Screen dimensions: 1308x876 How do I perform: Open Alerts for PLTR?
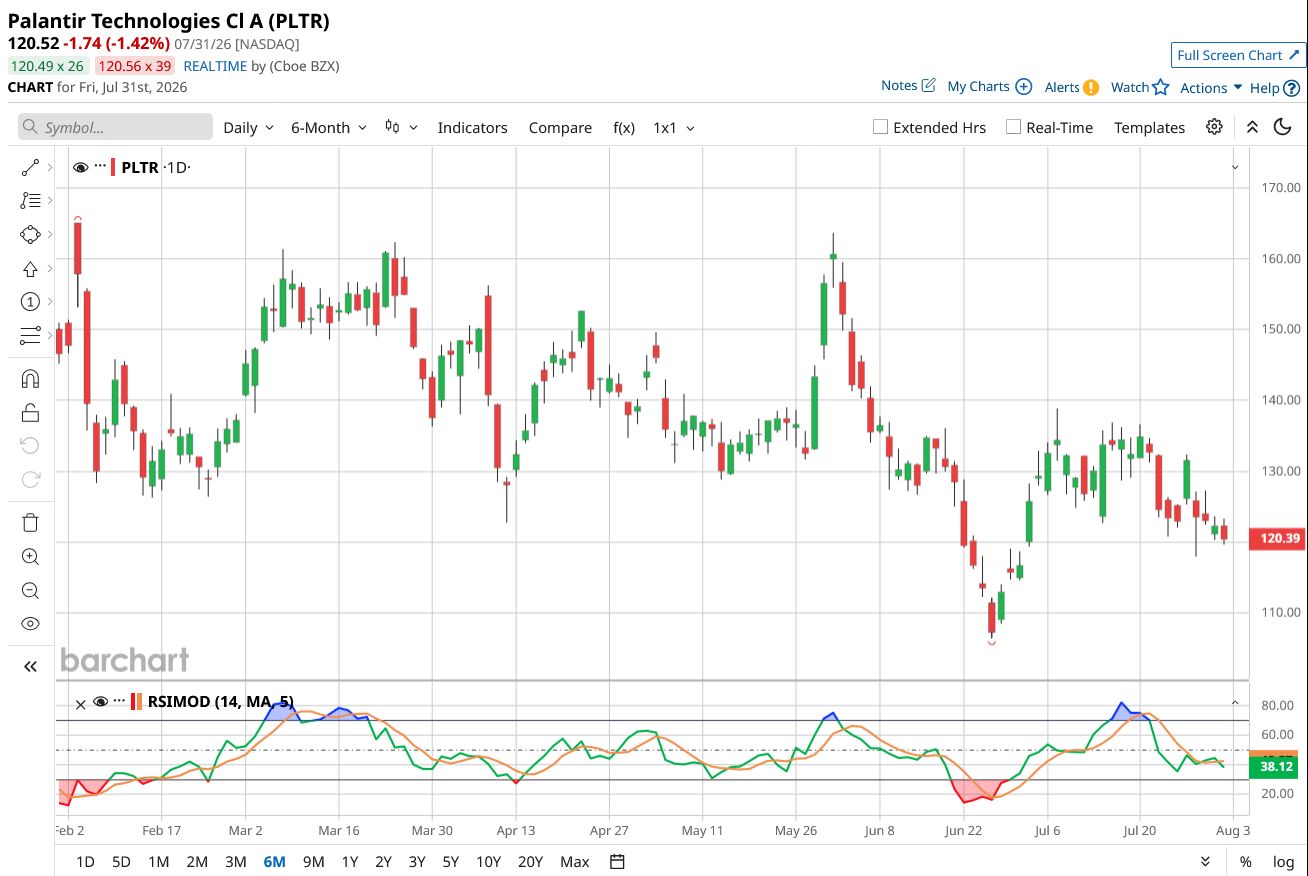coord(1072,87)
